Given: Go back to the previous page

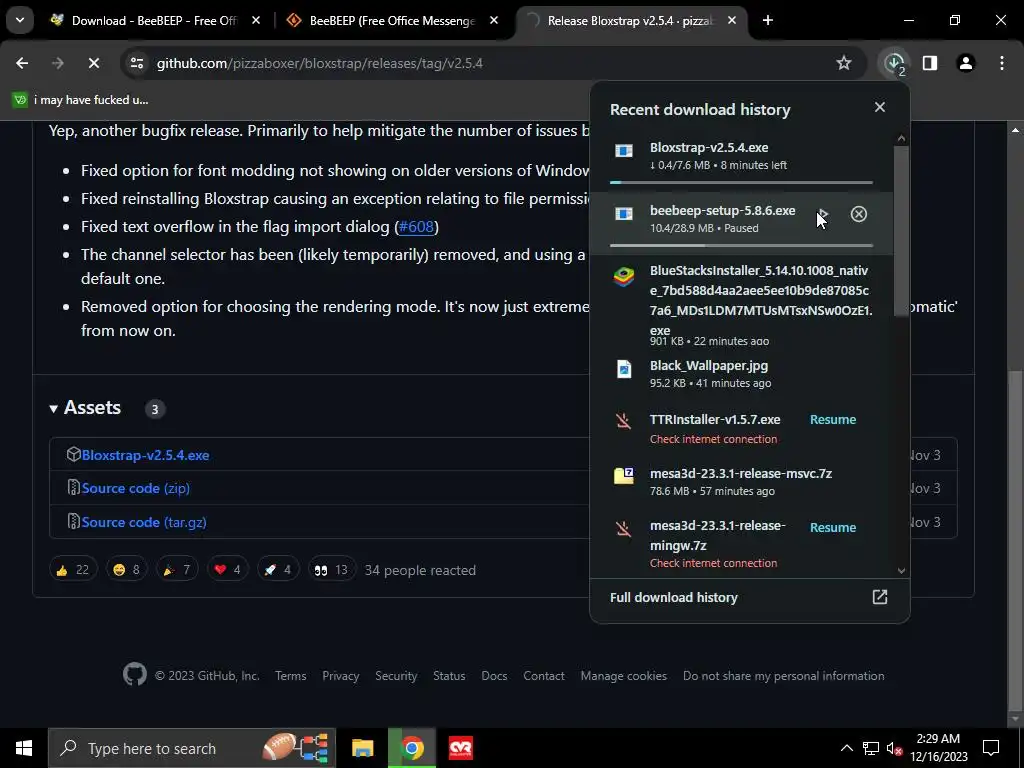Looking at the screenshot, I should pos(22,63).
